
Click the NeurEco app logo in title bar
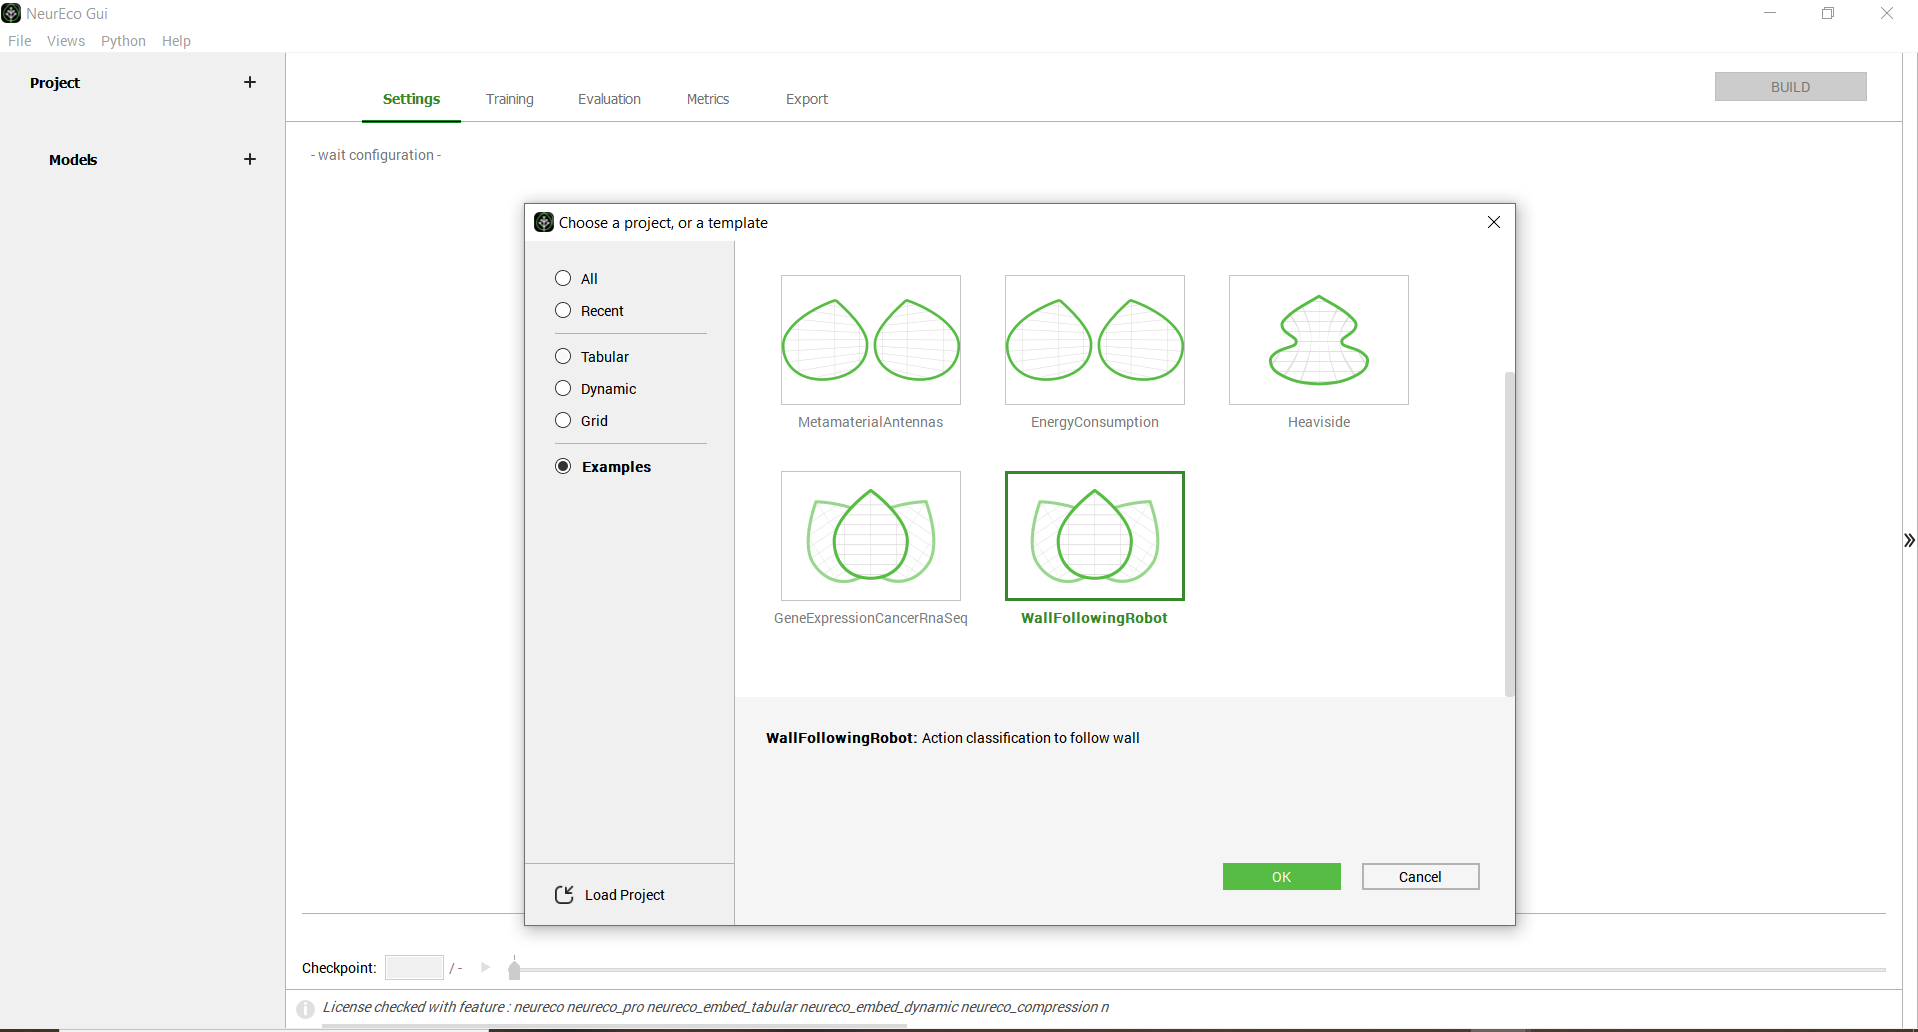11,13
